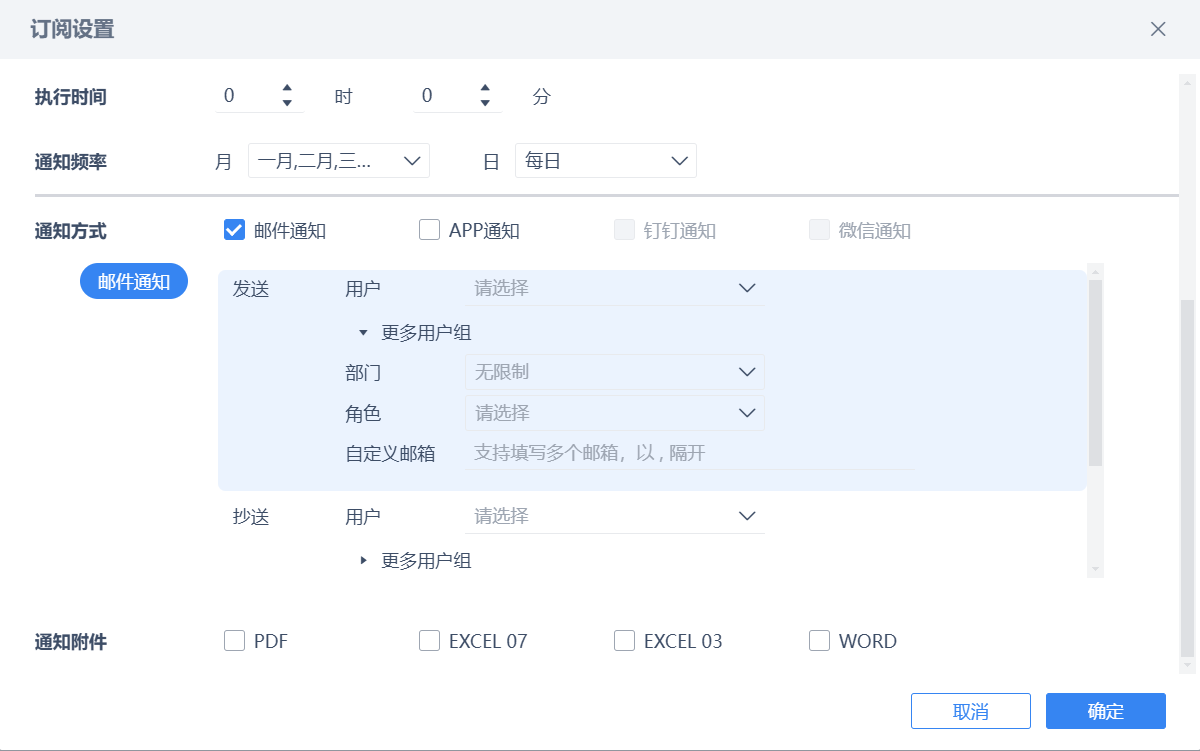Screen dimensions: 1200x751
Task: Decrease the hour value with down arrow
Action: click(x=287, y=103)
